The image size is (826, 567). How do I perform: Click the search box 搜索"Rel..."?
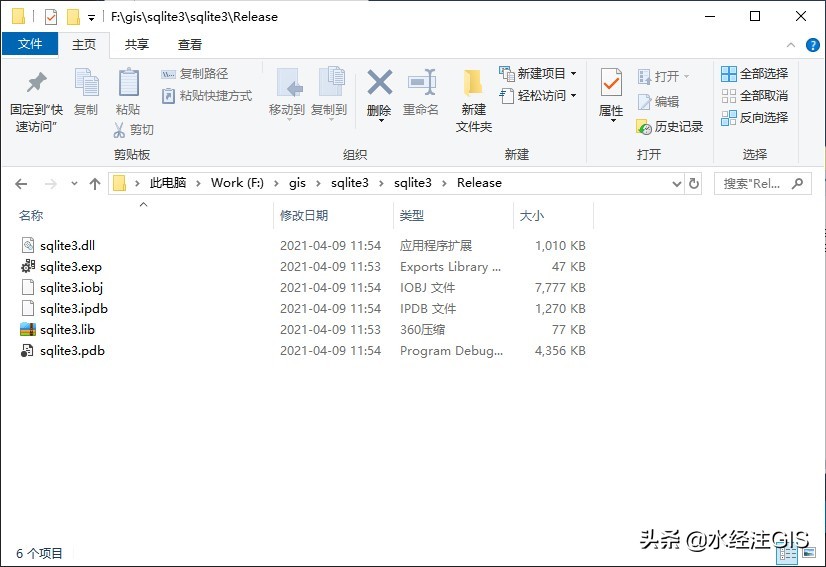[x=762, y=183]
